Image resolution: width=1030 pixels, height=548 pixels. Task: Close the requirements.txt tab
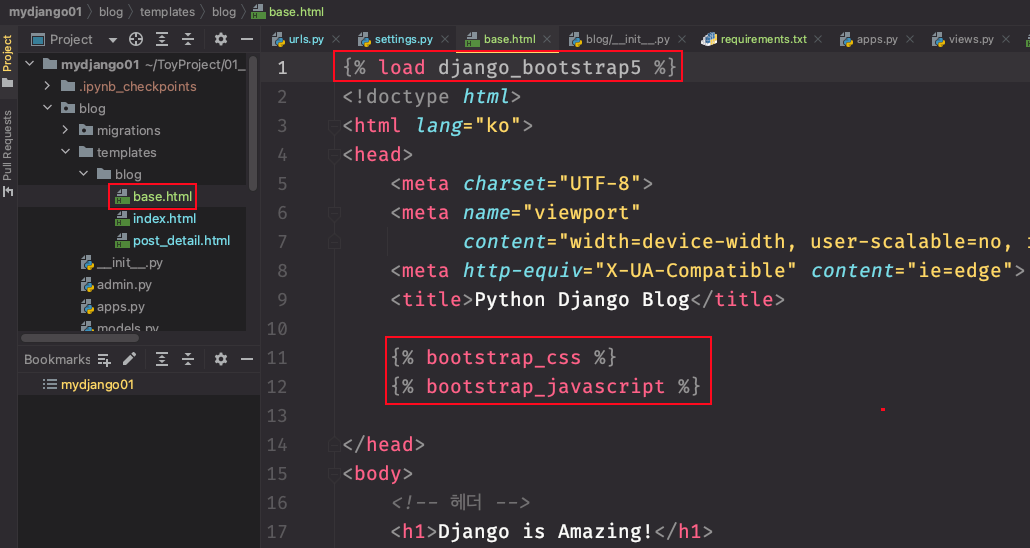point(818,39)
